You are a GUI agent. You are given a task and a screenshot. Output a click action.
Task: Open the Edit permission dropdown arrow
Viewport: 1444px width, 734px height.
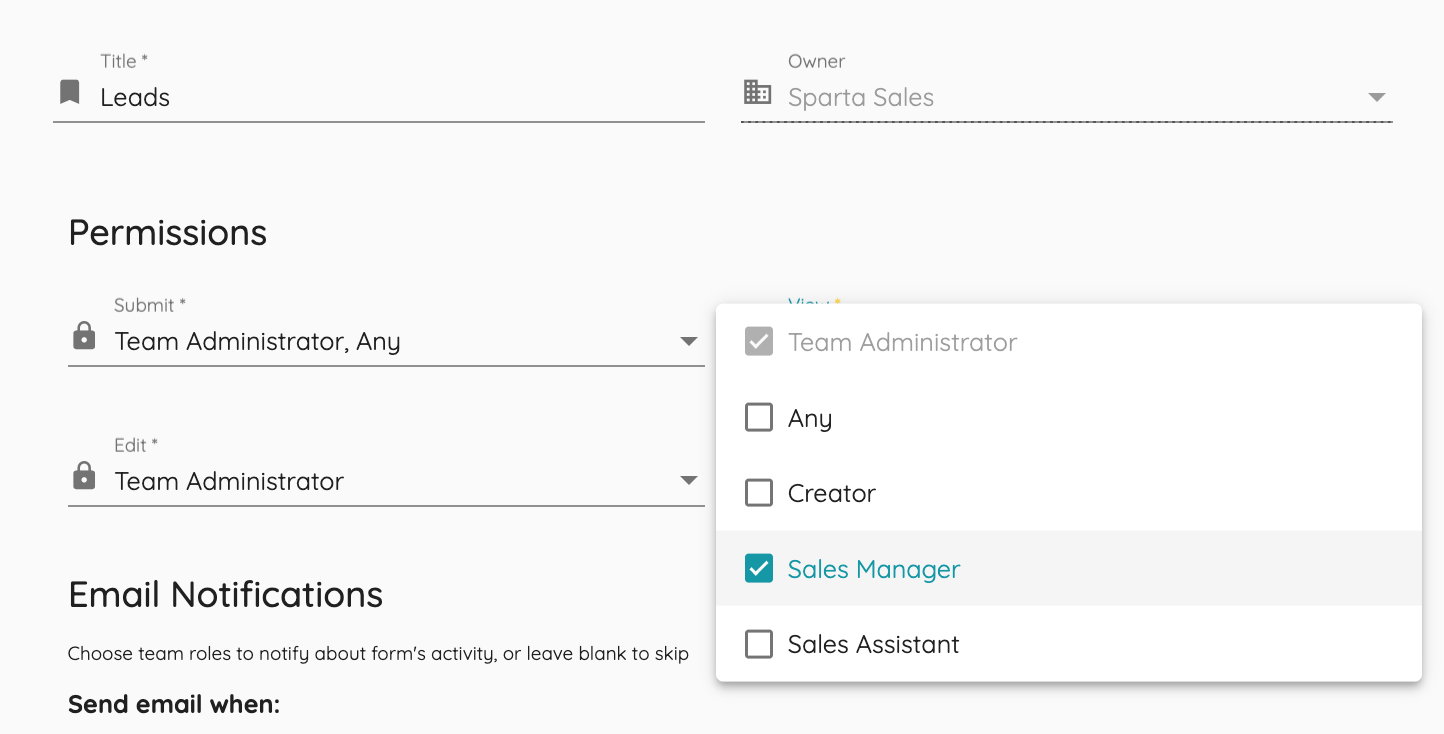(689, 481)
